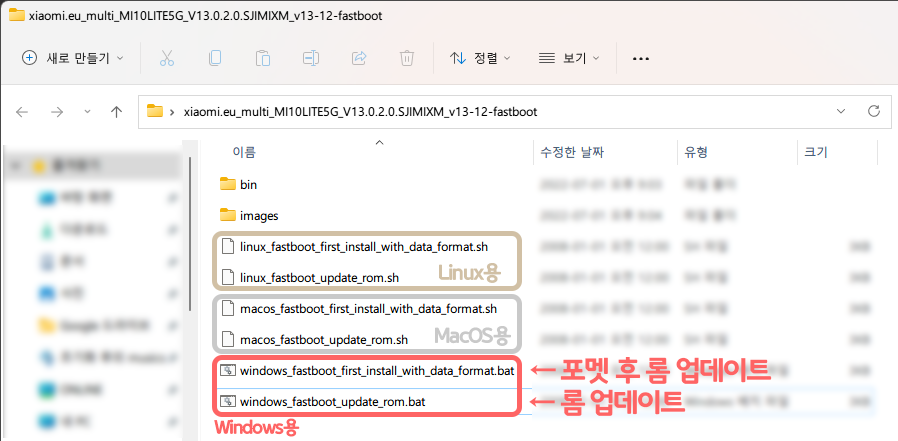Click windows_fastboot_first_install batch file icon
Screen dimensions: 898x441
pos(229,371)
